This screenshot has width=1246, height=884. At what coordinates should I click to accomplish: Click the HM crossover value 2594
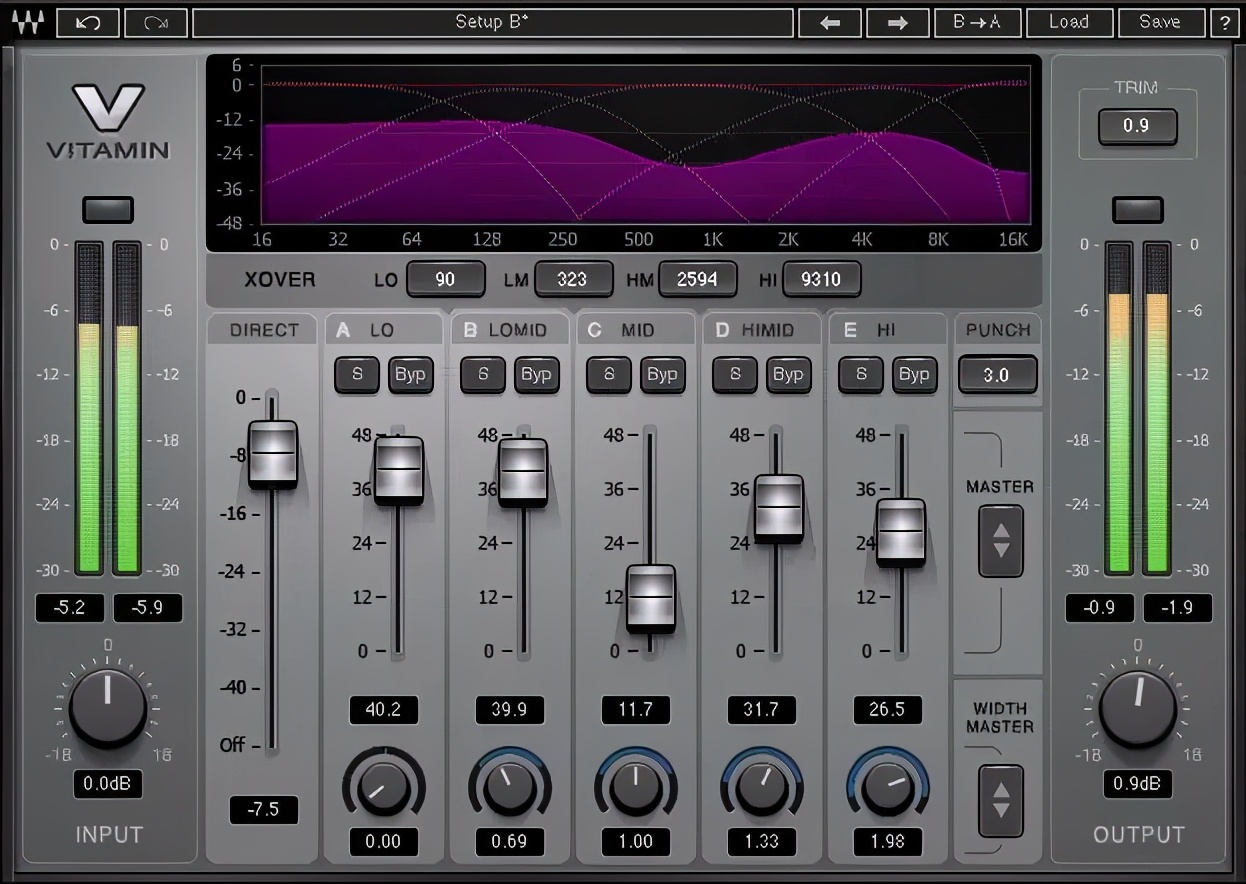[x=697, y=279]
